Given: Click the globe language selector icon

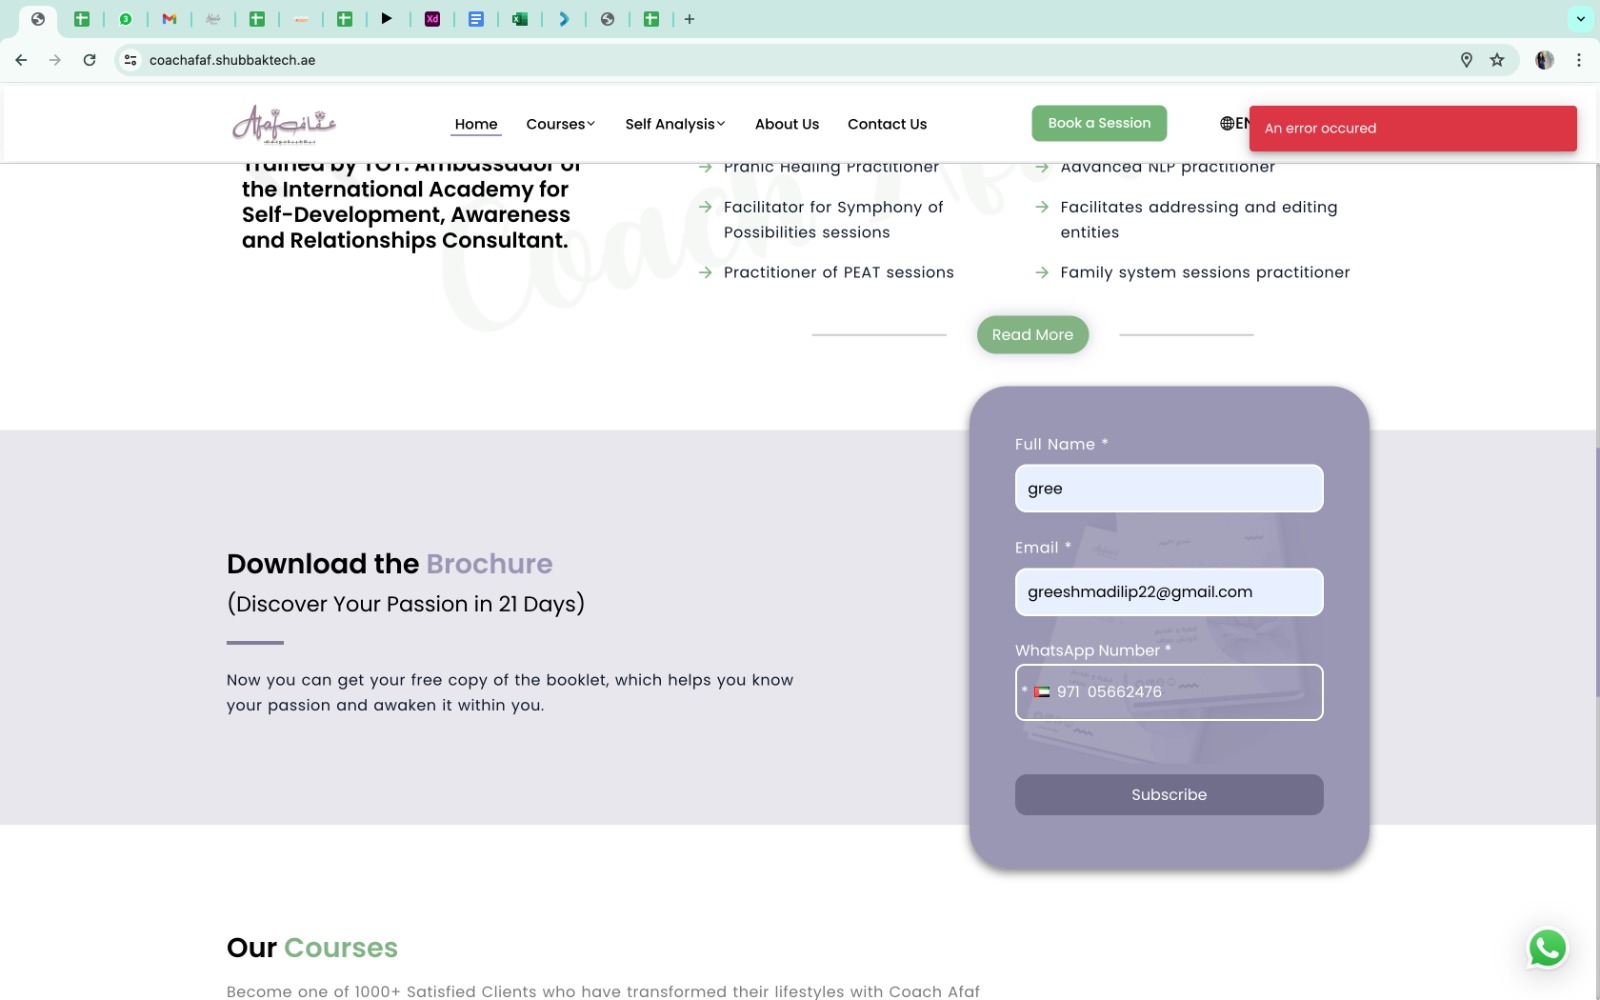Looking at the screenshot, I should [1227, 123].
